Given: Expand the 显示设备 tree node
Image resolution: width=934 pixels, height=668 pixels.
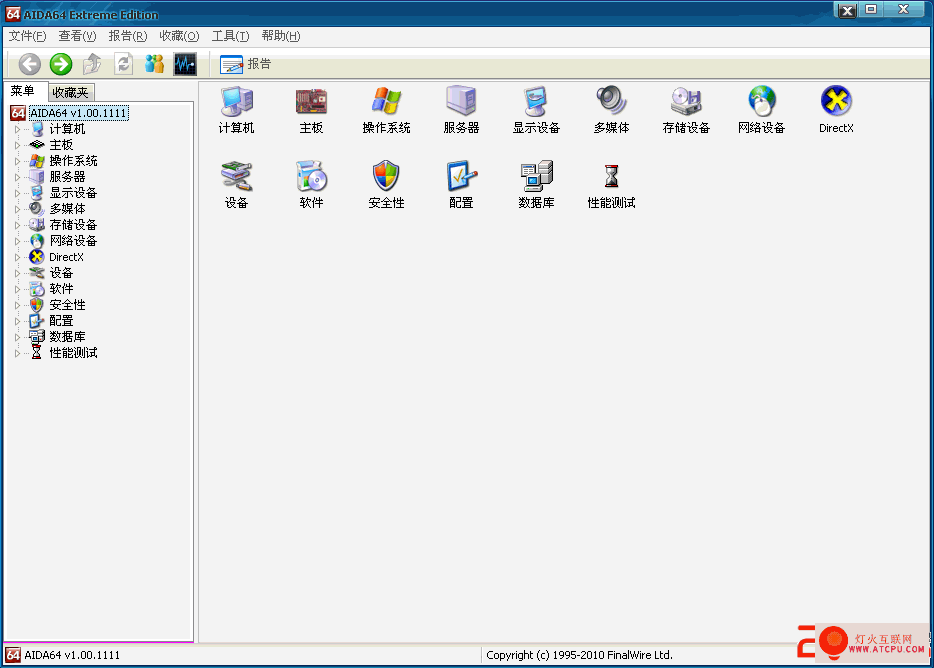Looking at the screenshot, I should coord(17,193).
